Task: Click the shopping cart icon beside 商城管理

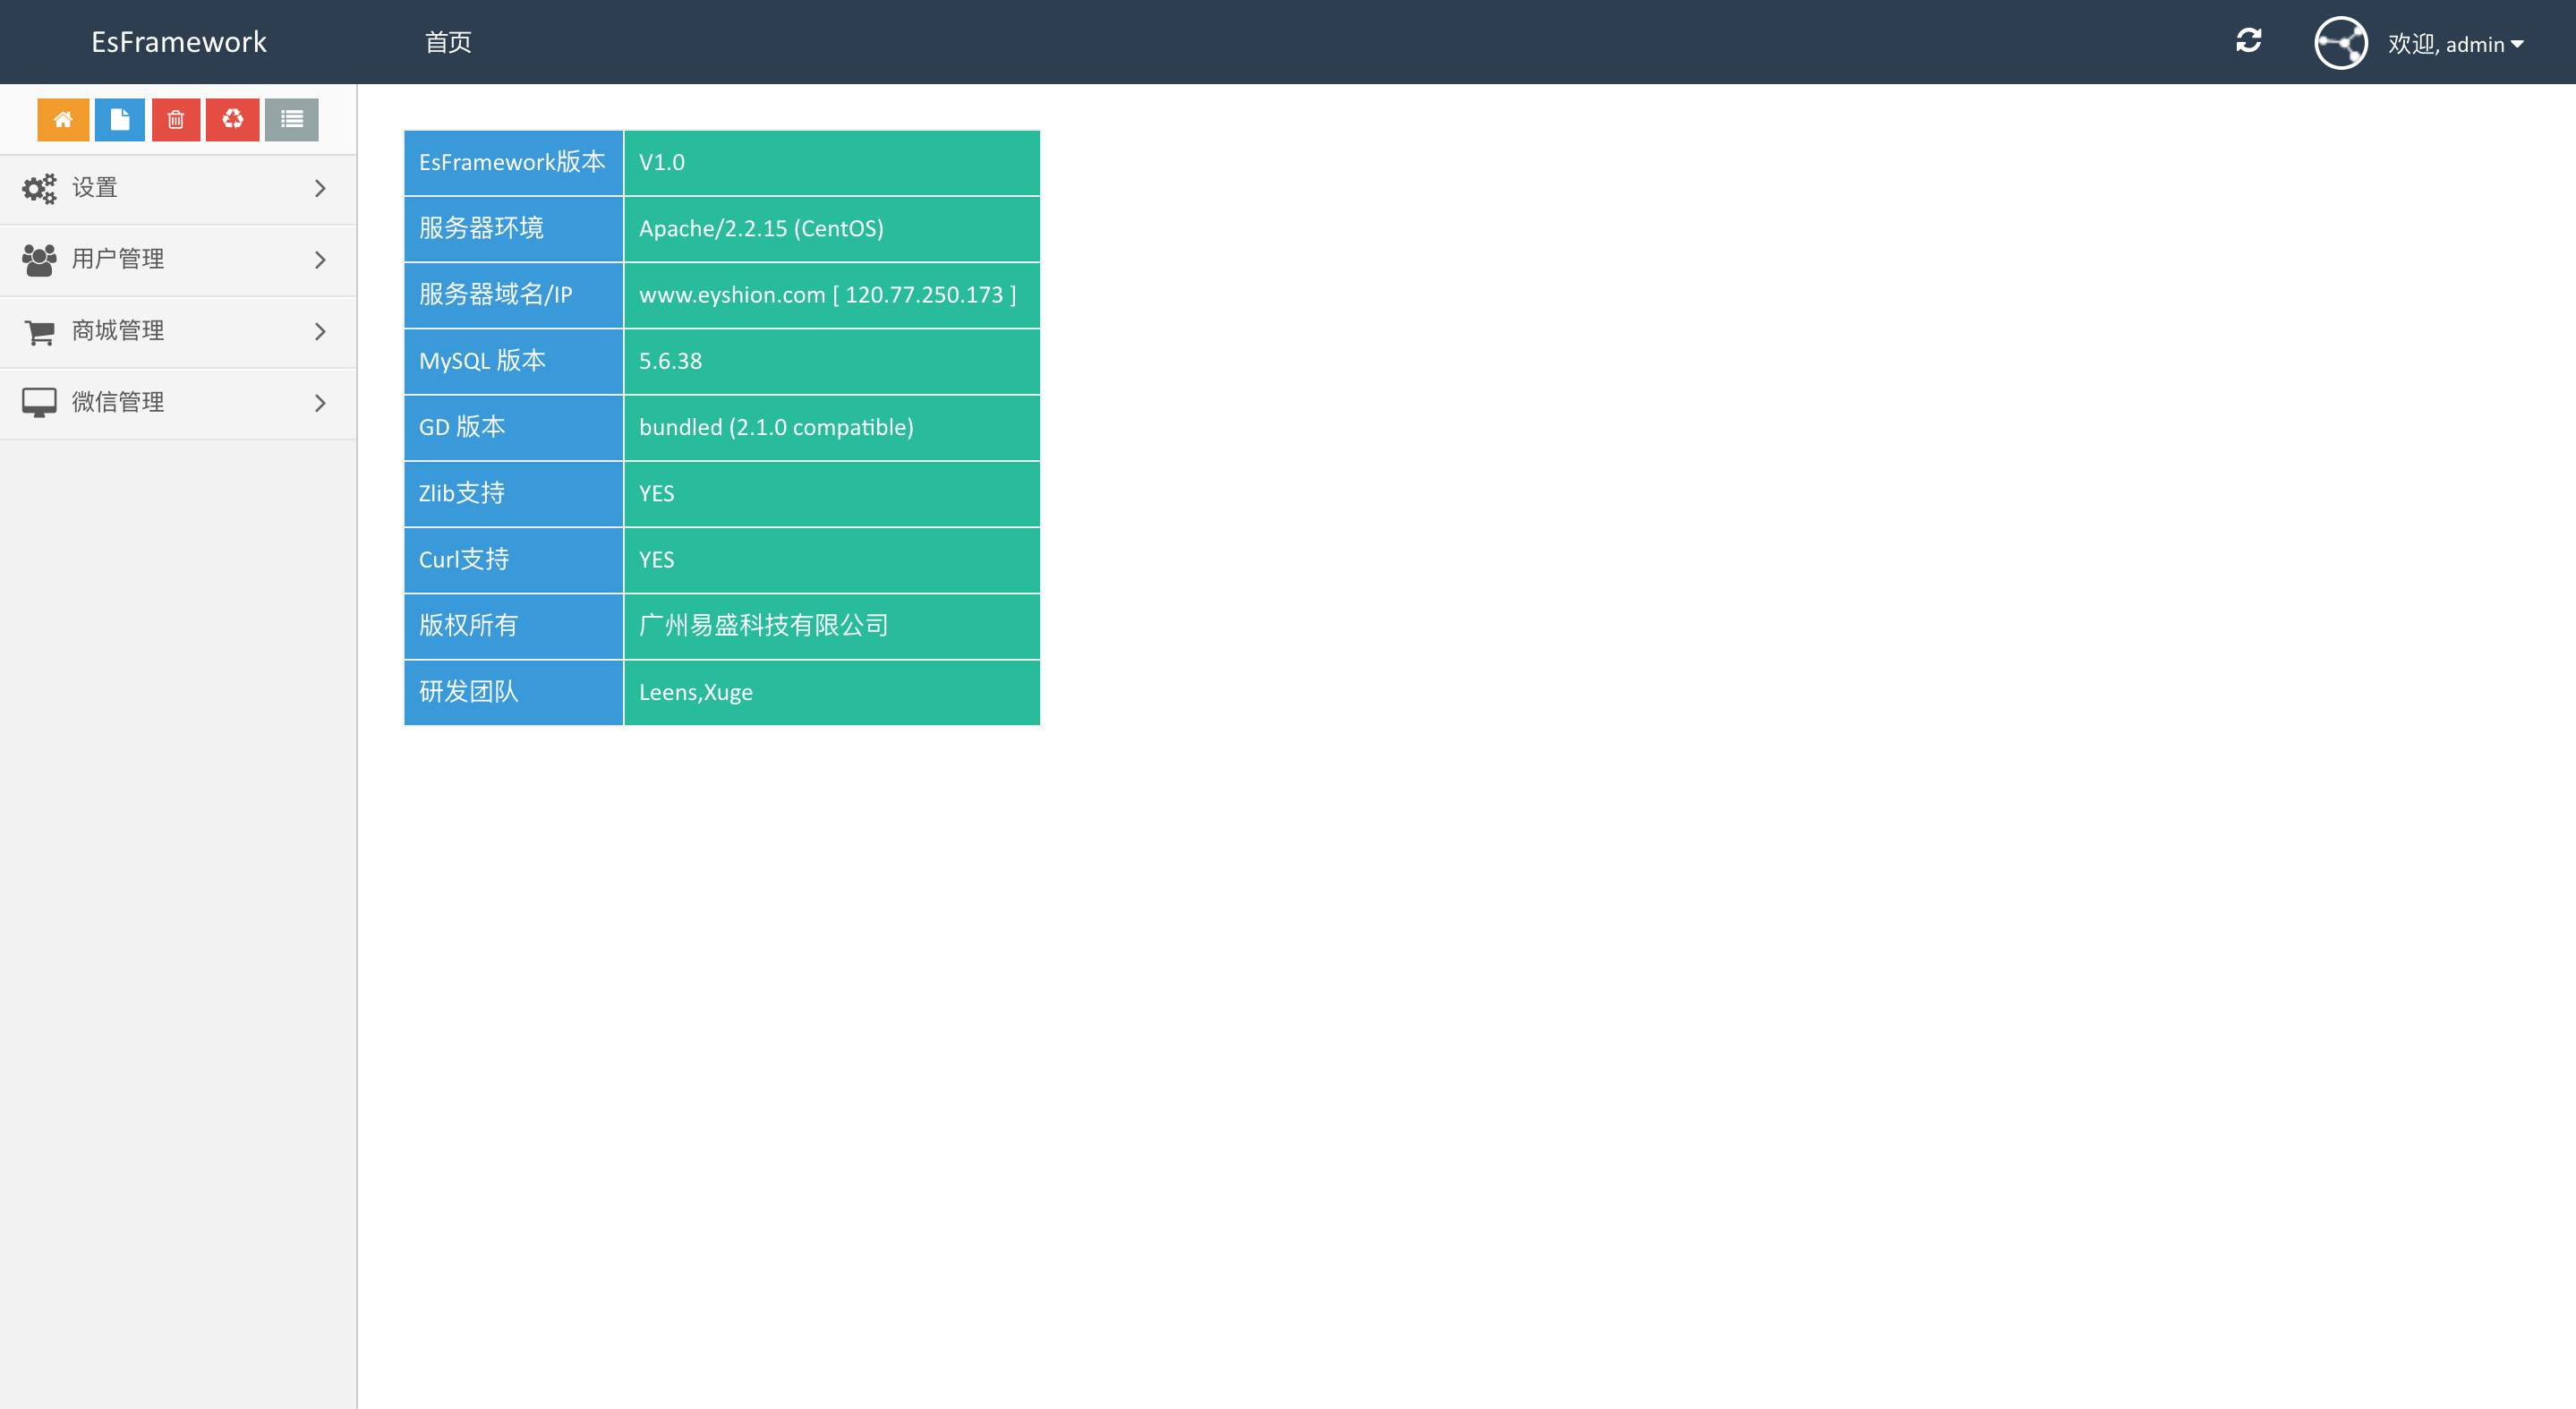Action: coord(40,332)
